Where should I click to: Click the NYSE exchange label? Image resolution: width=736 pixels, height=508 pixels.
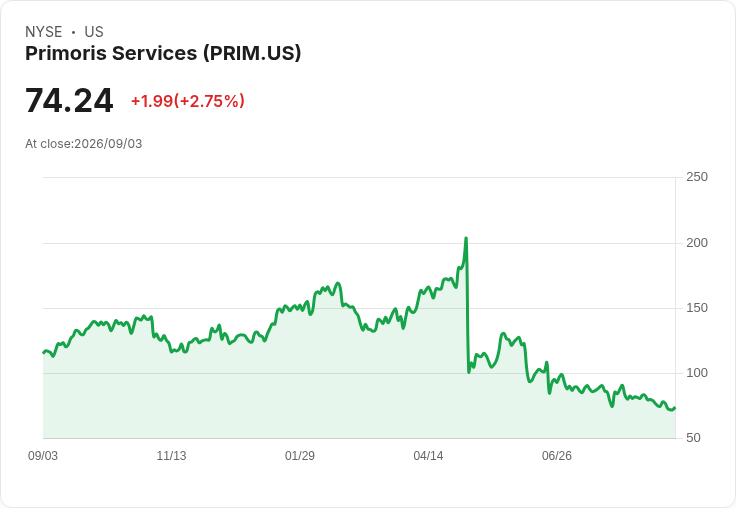[x=44, y=32]
